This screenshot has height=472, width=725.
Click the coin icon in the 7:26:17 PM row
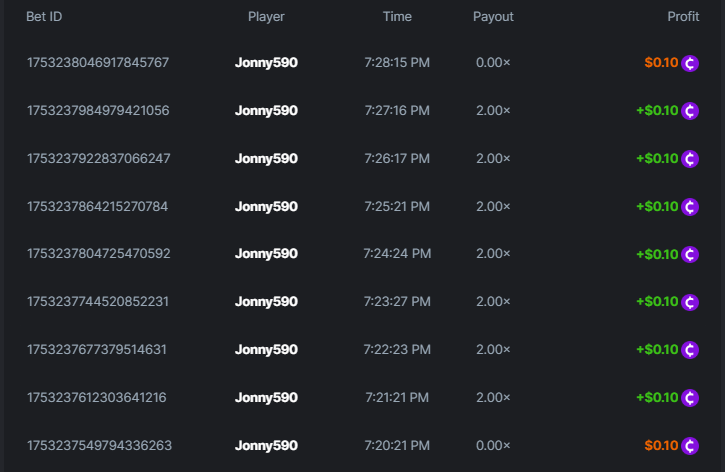[x=690, y=159]
